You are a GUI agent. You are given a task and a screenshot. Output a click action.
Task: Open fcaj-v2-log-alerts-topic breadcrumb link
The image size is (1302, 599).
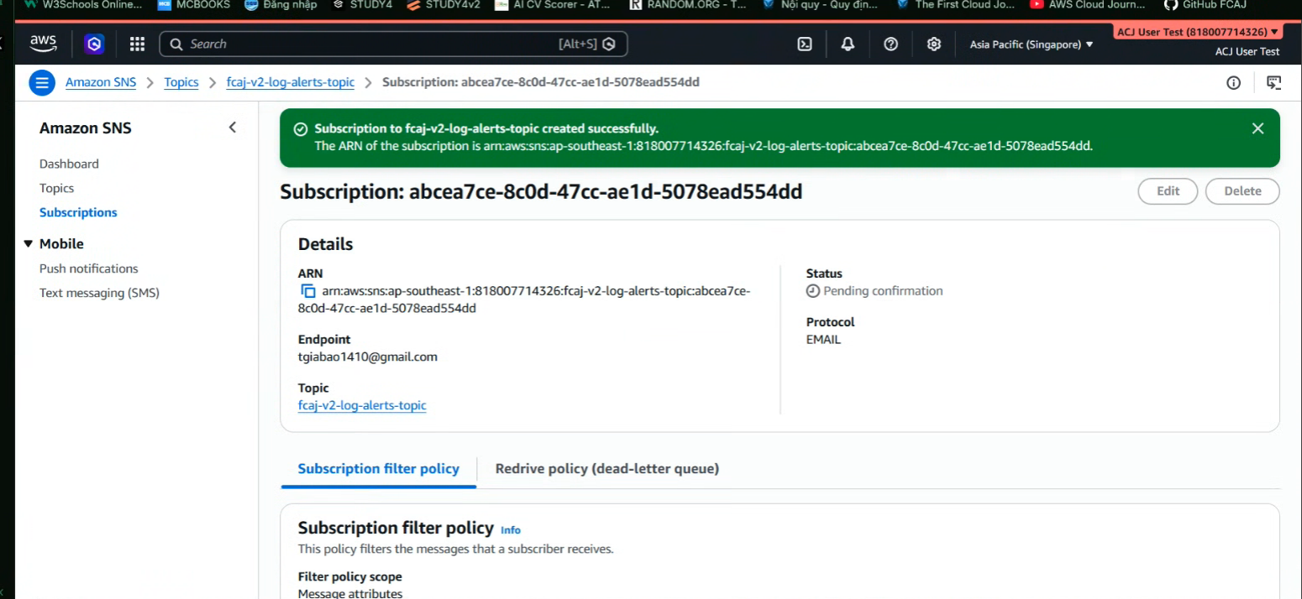click(x=290, y=82)
